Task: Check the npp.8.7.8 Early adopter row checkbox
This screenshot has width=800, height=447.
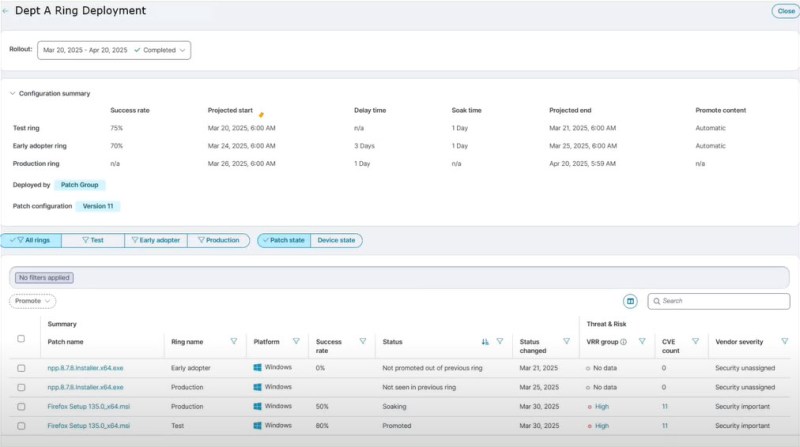Action: pyautogui.click(x=21, y=368)
